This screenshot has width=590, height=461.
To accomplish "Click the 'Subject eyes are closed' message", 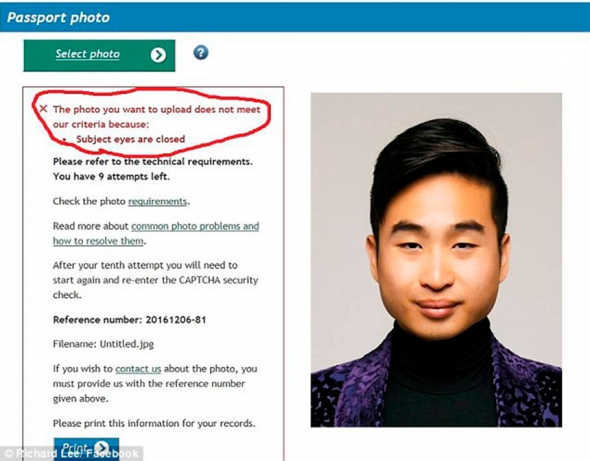I will [131, 139].
